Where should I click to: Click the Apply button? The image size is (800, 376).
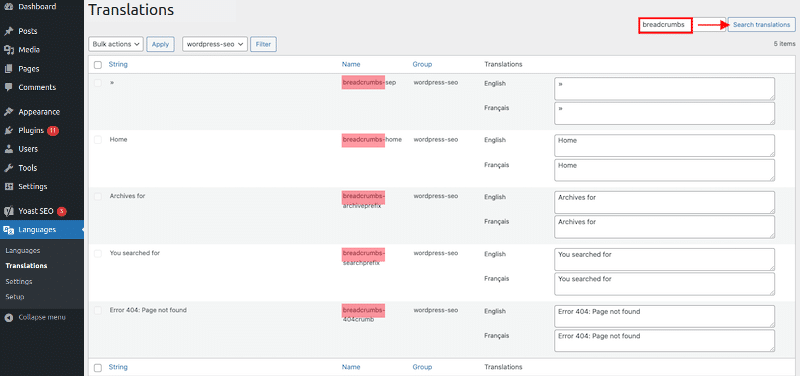(x=160, y=44)
